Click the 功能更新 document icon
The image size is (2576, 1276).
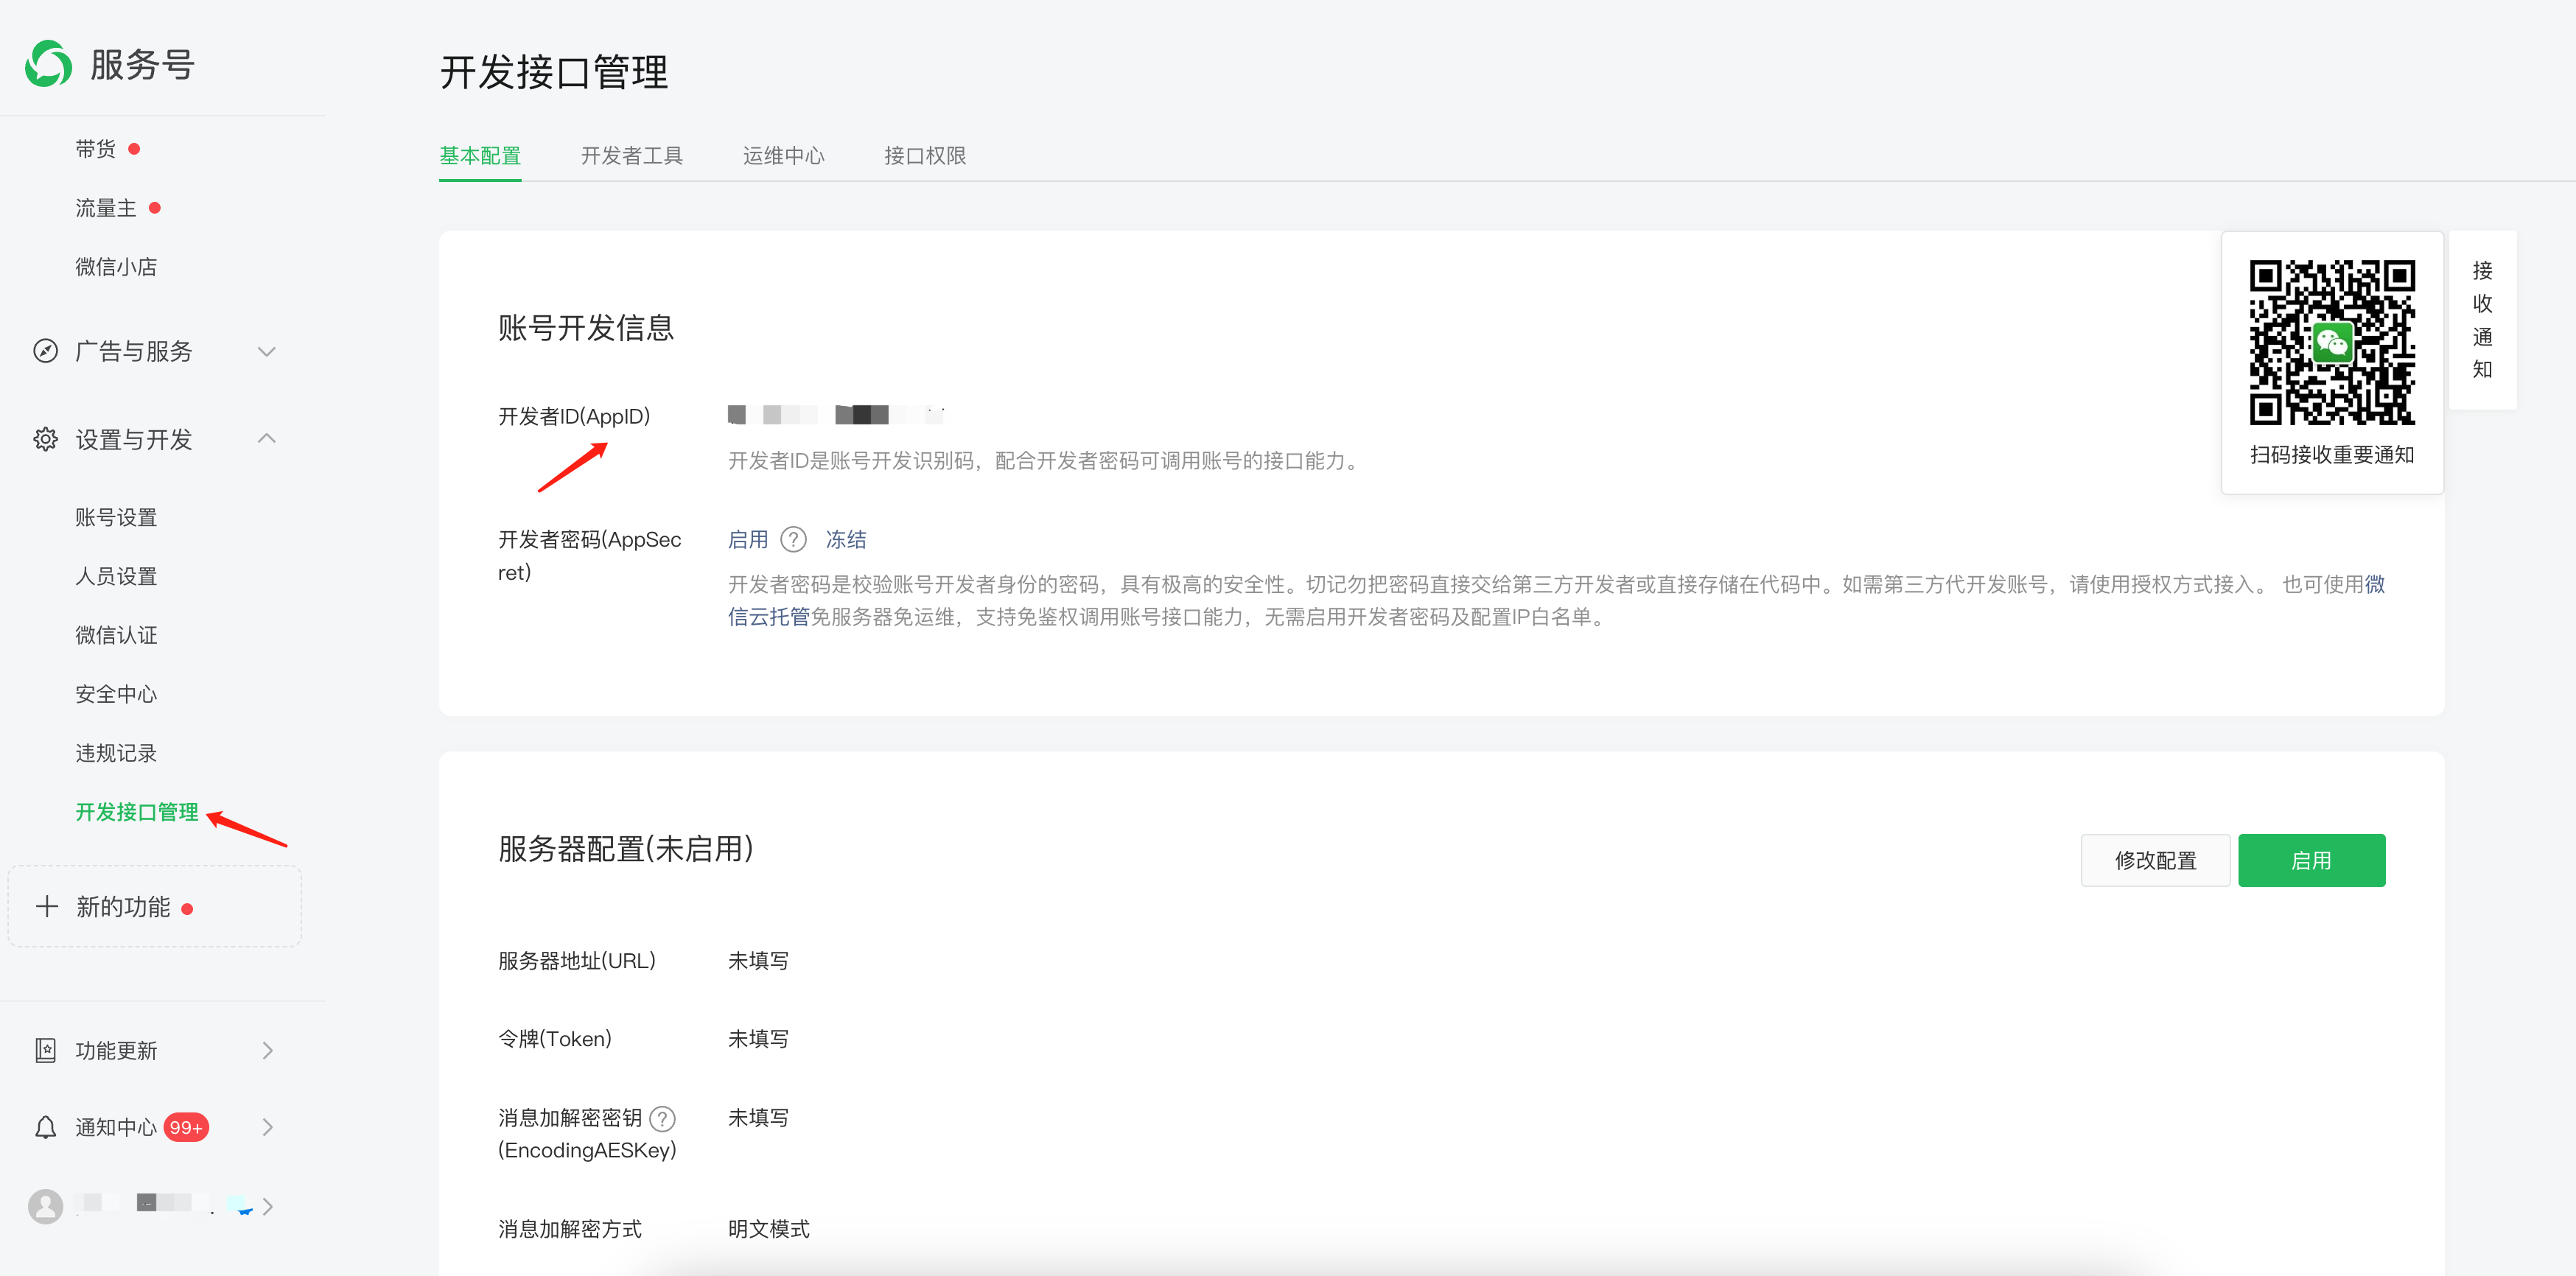click(x=45, y=1050)
